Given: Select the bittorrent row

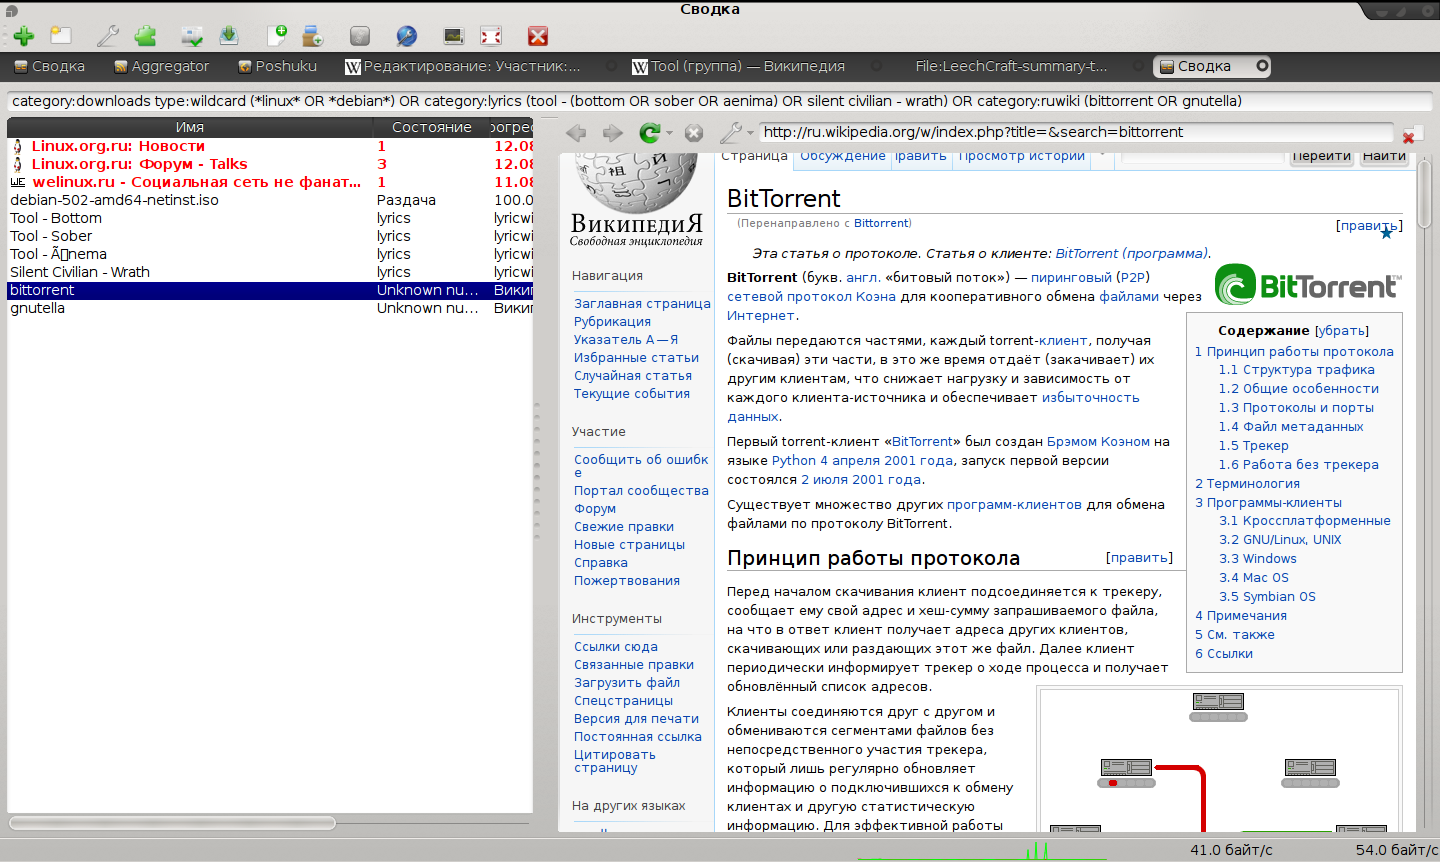Looking at the screenshot, I should (x=270, y=290).
